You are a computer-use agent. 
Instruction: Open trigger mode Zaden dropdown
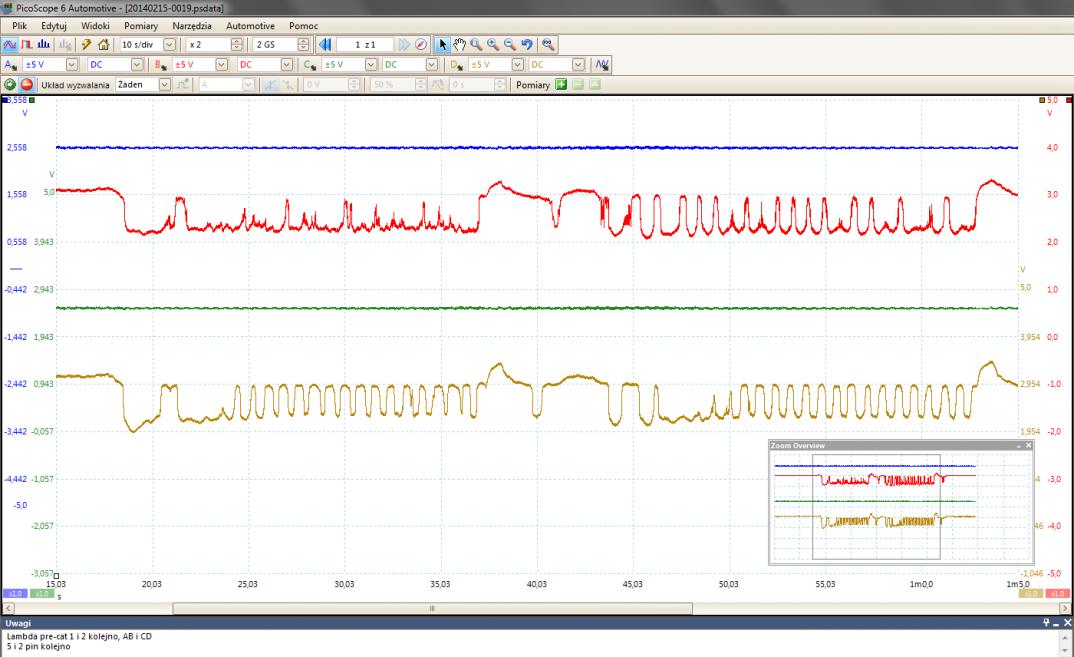(x=166, y=85)
